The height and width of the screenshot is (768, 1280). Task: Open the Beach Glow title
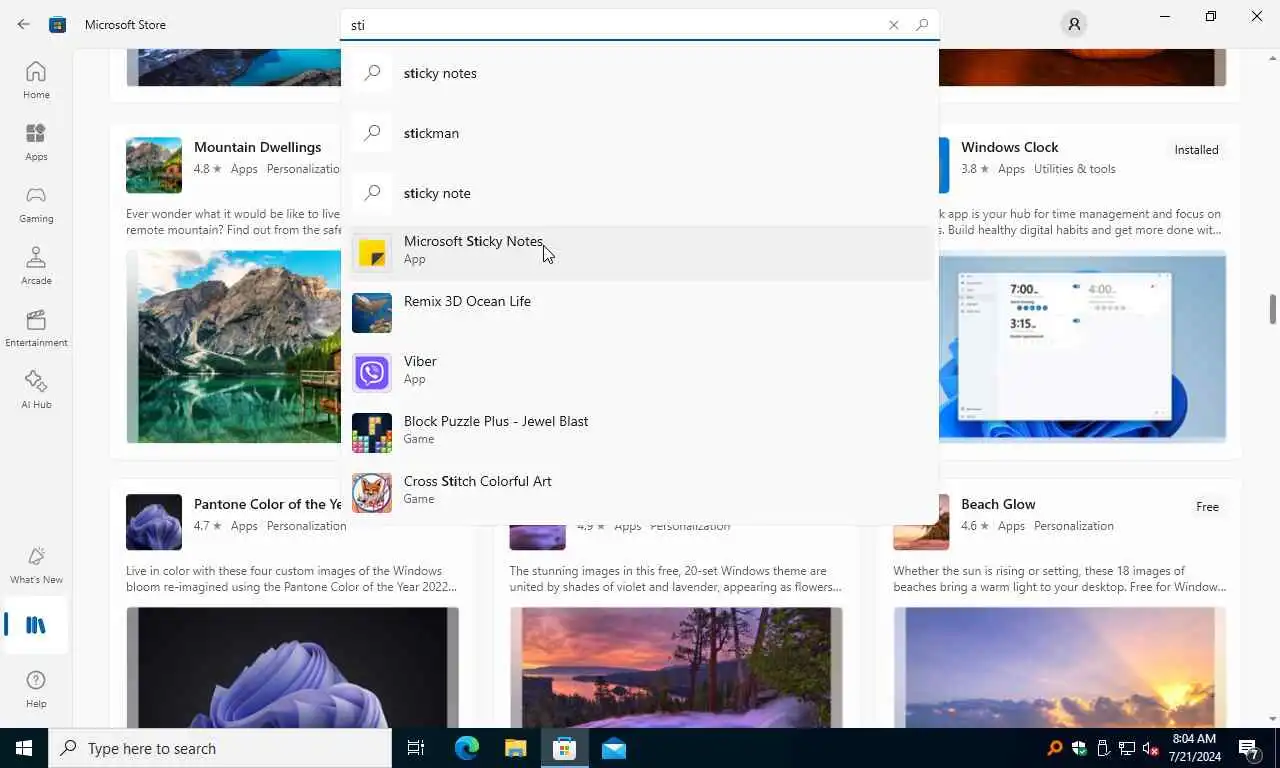tap(998, 504)
